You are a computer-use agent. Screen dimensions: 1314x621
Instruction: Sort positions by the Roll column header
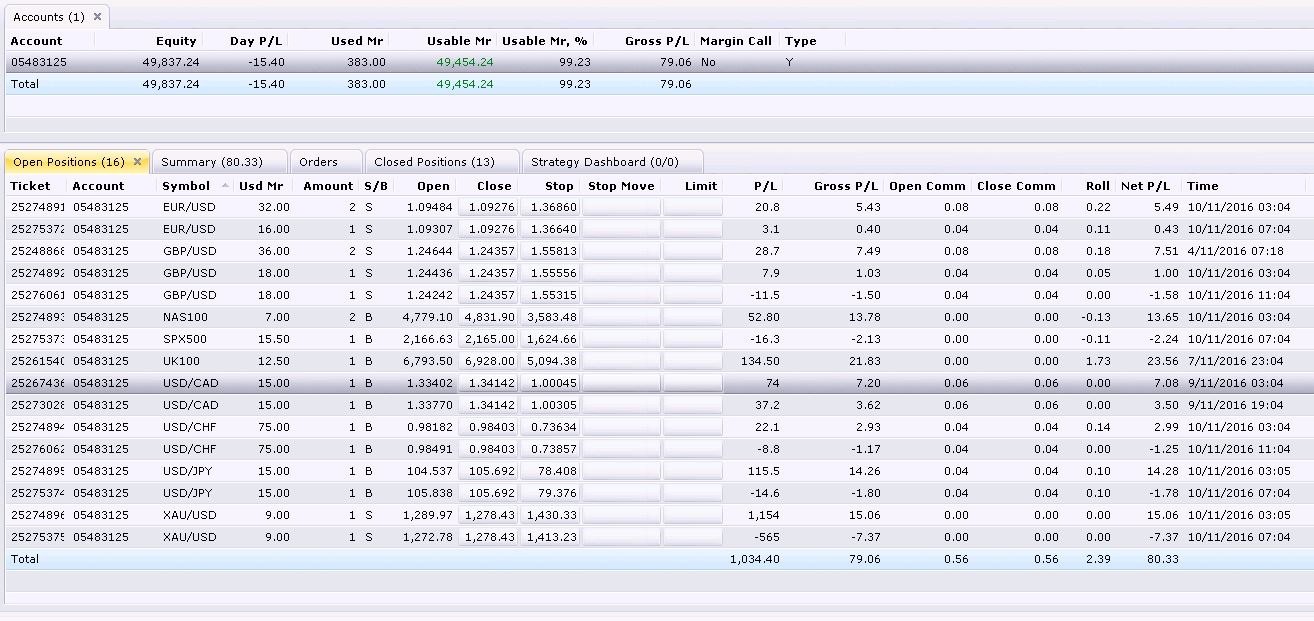[x=1098, y=186]
